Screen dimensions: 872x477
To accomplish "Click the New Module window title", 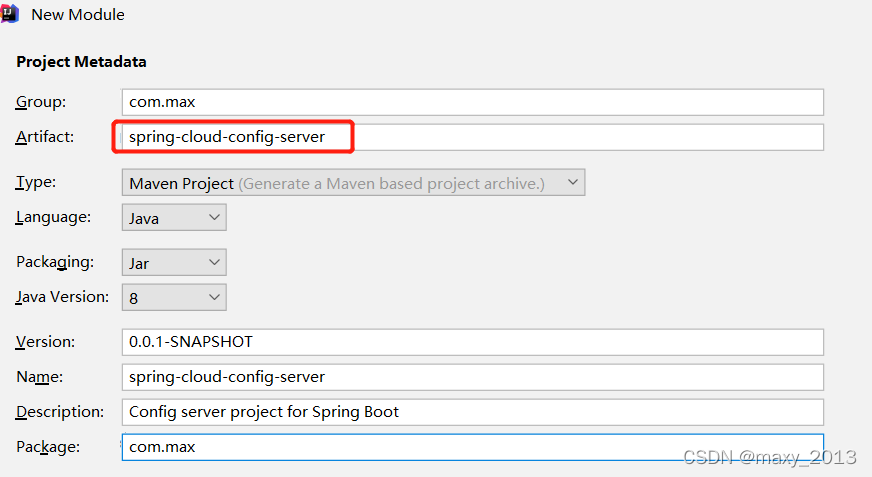I will pyautogui.click(x=78, y=14).
